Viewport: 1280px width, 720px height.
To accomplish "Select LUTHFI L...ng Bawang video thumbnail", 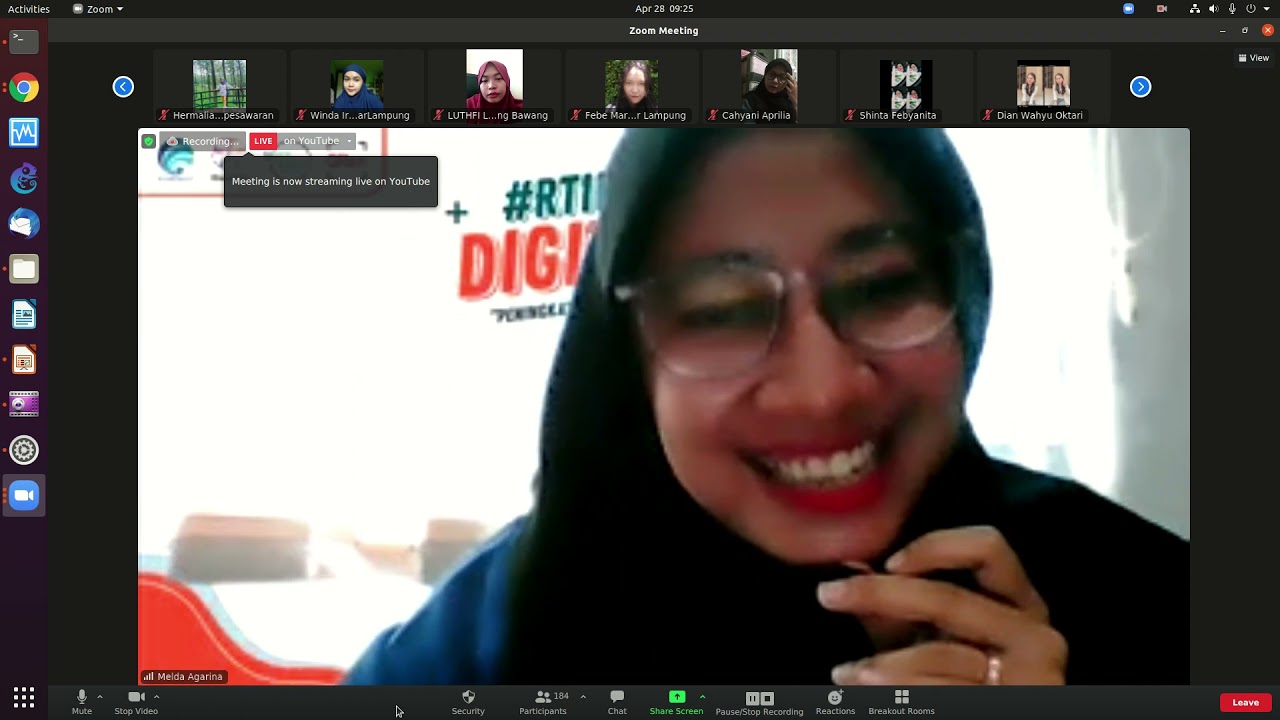I will pyautogui.click(x=494, y=86).
